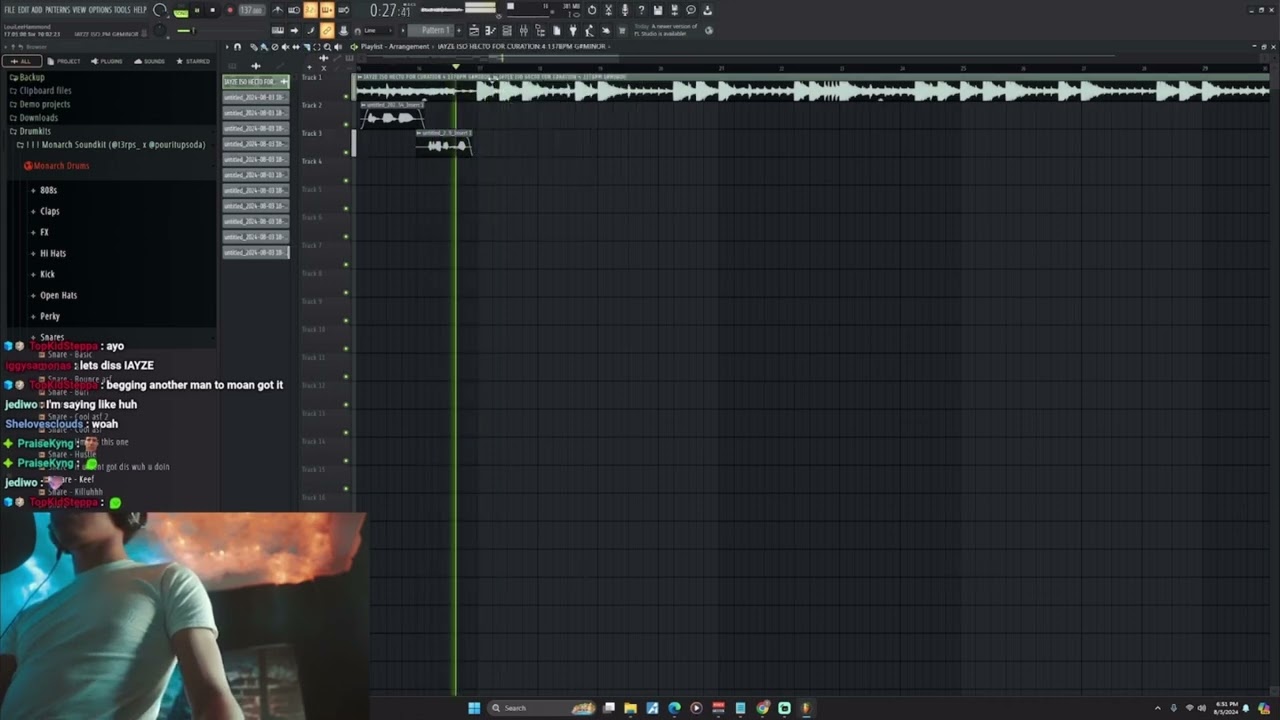Click the one-click recording microphone icon
This screenshot has height=720, width=1280.
[625, 10]
